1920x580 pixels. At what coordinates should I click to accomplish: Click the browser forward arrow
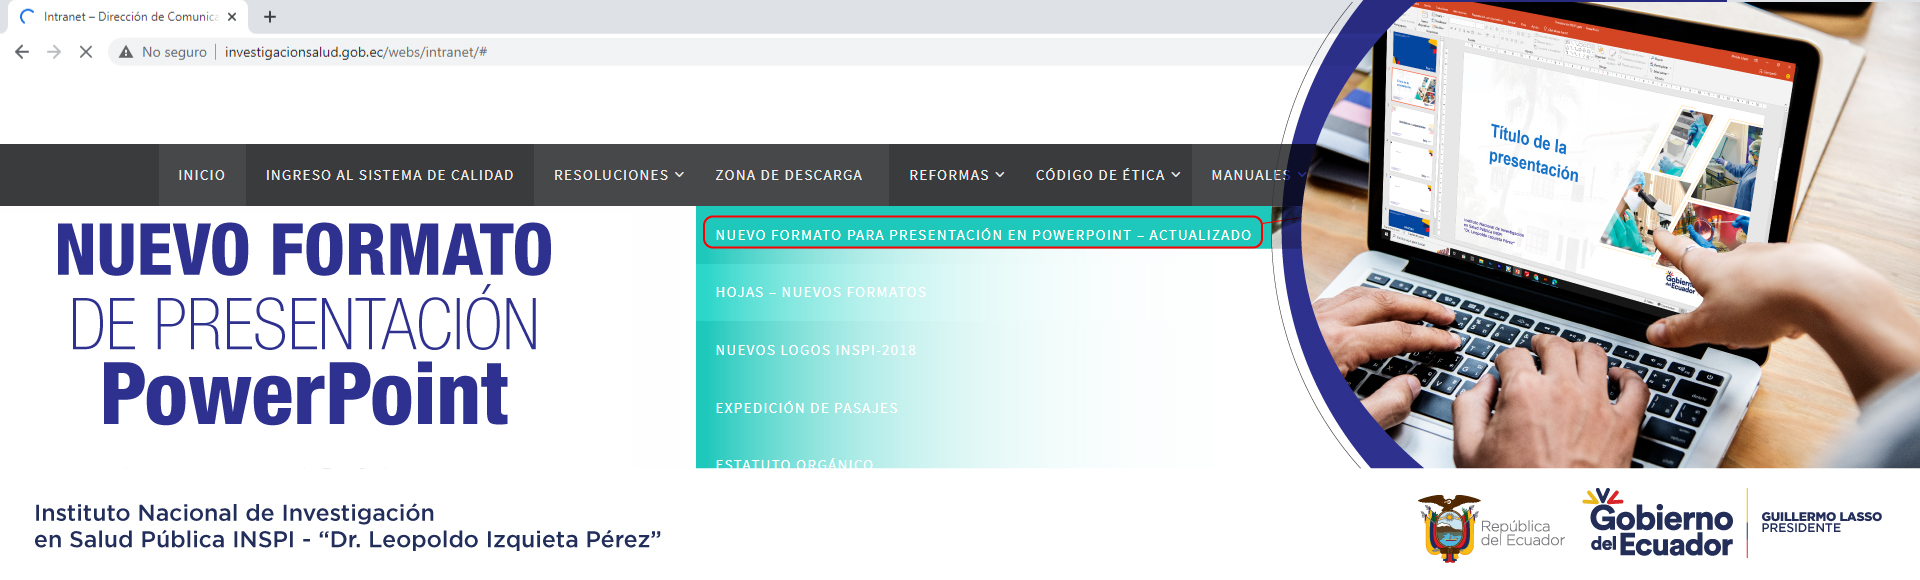coord(54,52)
